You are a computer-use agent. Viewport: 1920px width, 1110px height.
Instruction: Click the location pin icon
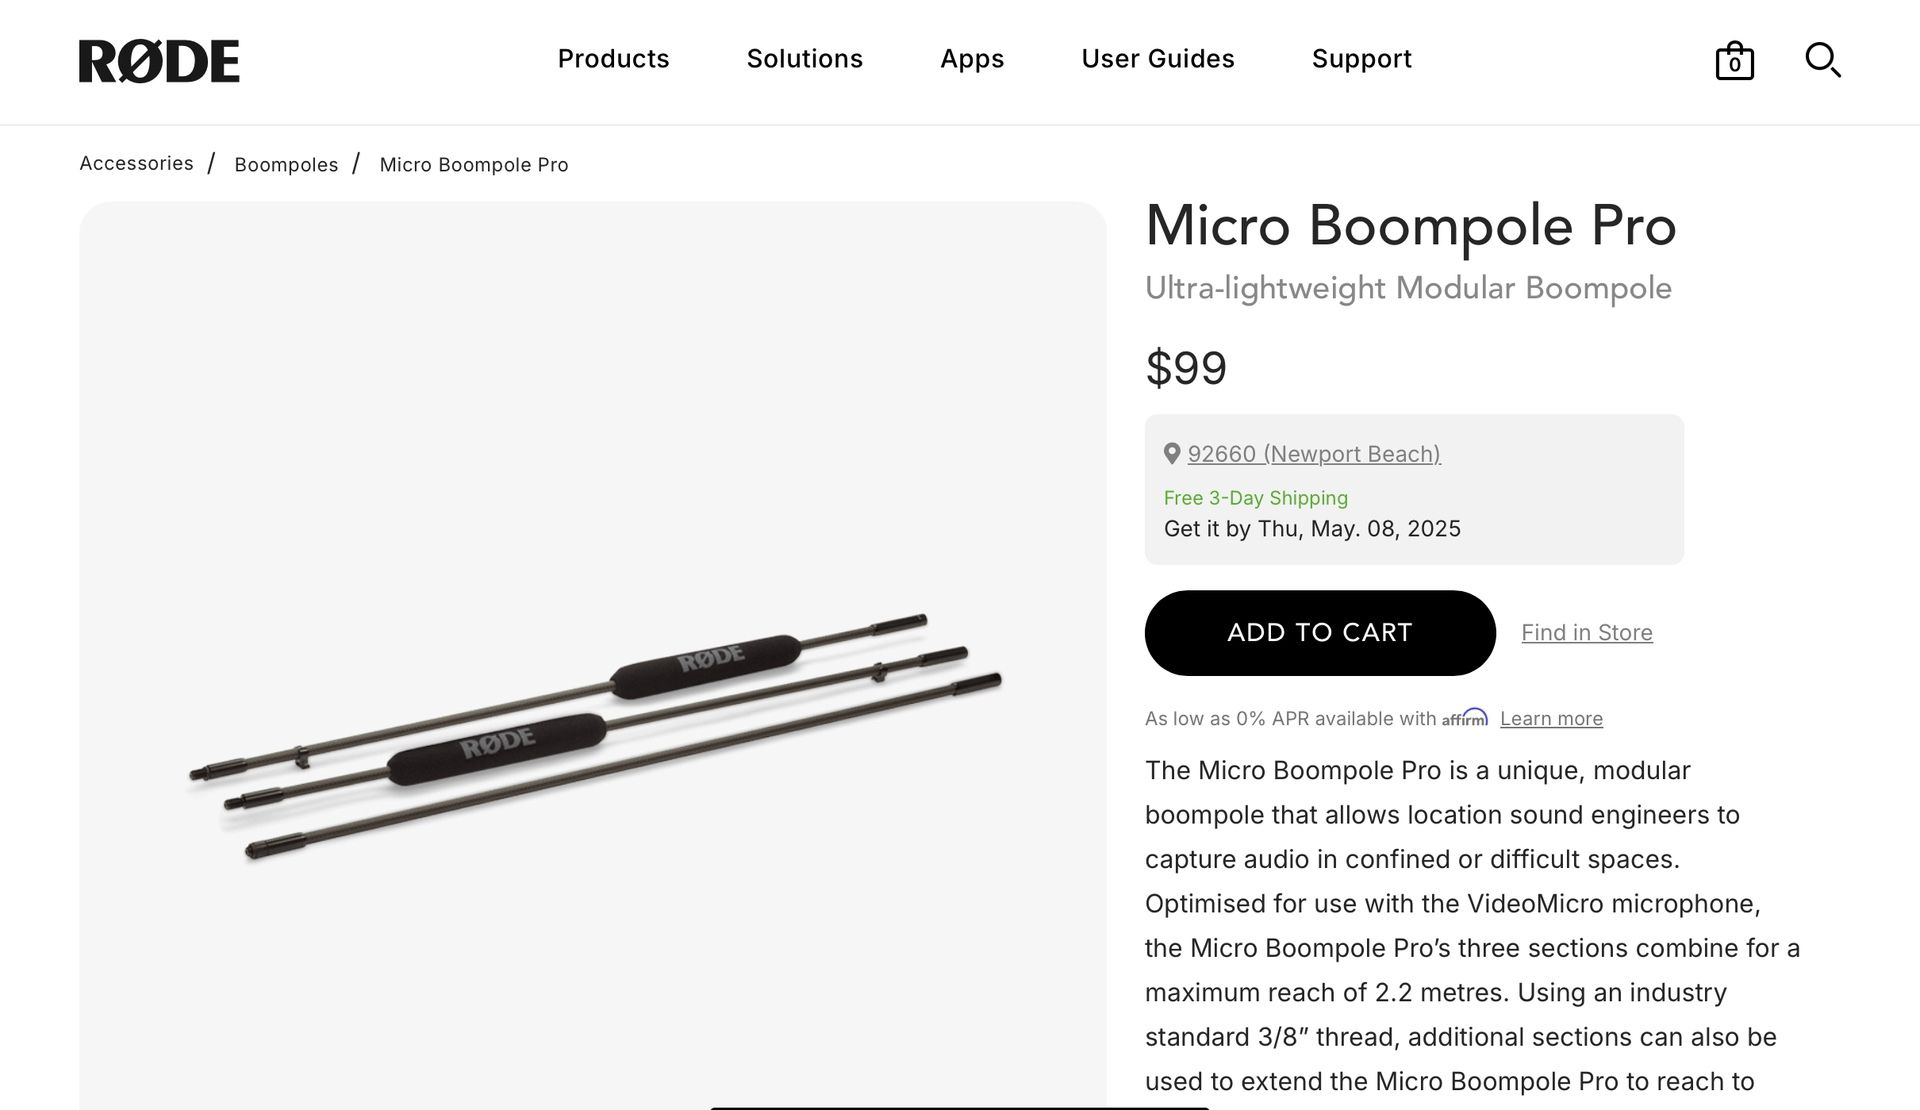tap(1172, 454)
